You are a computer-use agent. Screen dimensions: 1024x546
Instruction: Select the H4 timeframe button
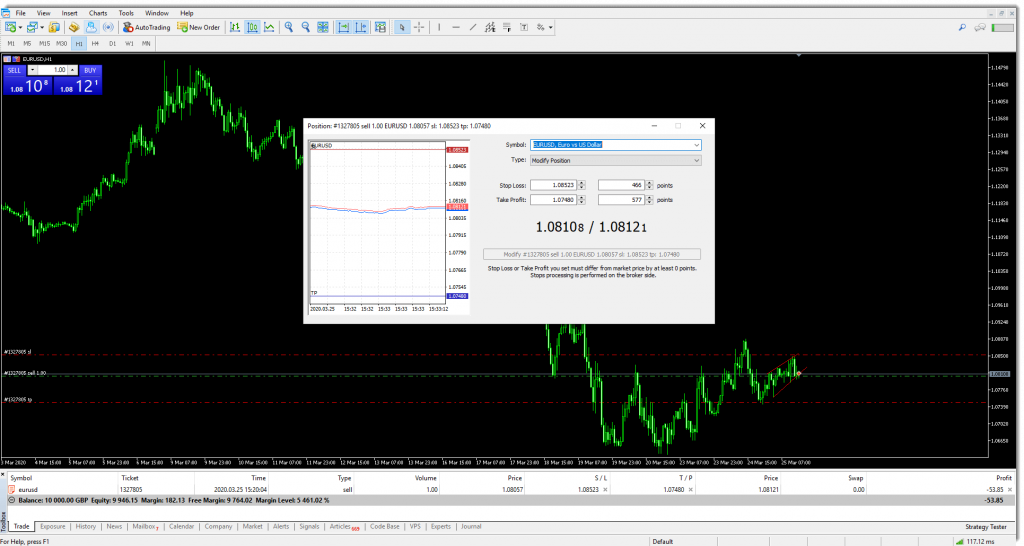click(95, 44)
